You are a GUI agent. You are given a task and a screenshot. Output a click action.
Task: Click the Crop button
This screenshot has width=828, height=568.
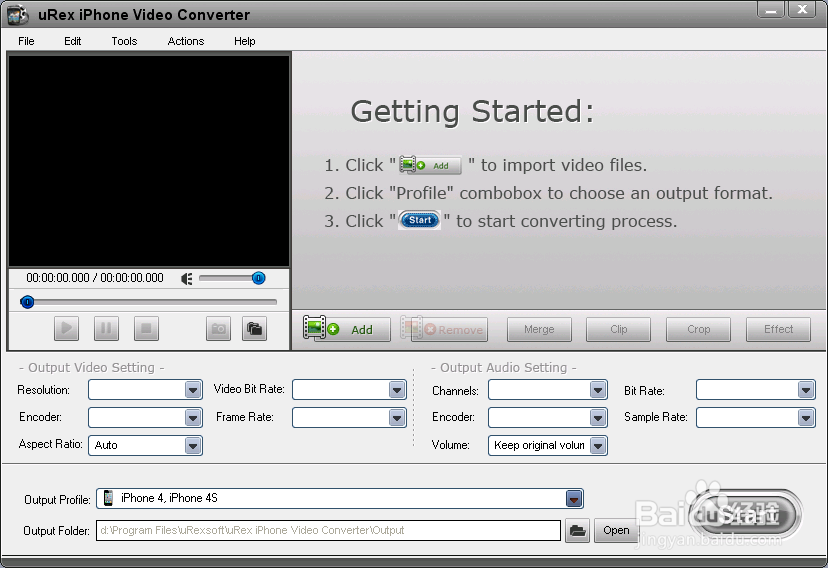[x=699, y=329]
